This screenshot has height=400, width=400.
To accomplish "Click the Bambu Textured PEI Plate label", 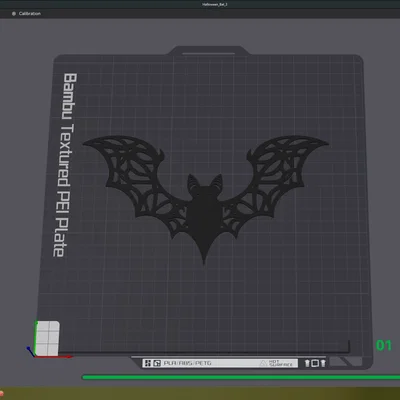I will pos(65,165).
